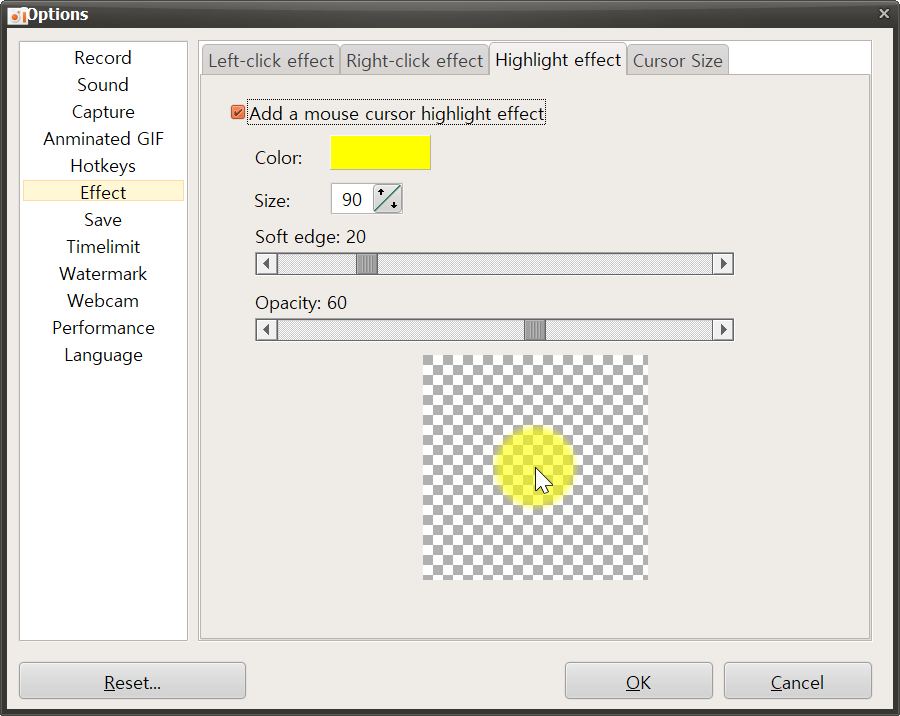900x716 pixels.
Task: Click the Soft edge slider right arrow
Action: pos(724,263)
